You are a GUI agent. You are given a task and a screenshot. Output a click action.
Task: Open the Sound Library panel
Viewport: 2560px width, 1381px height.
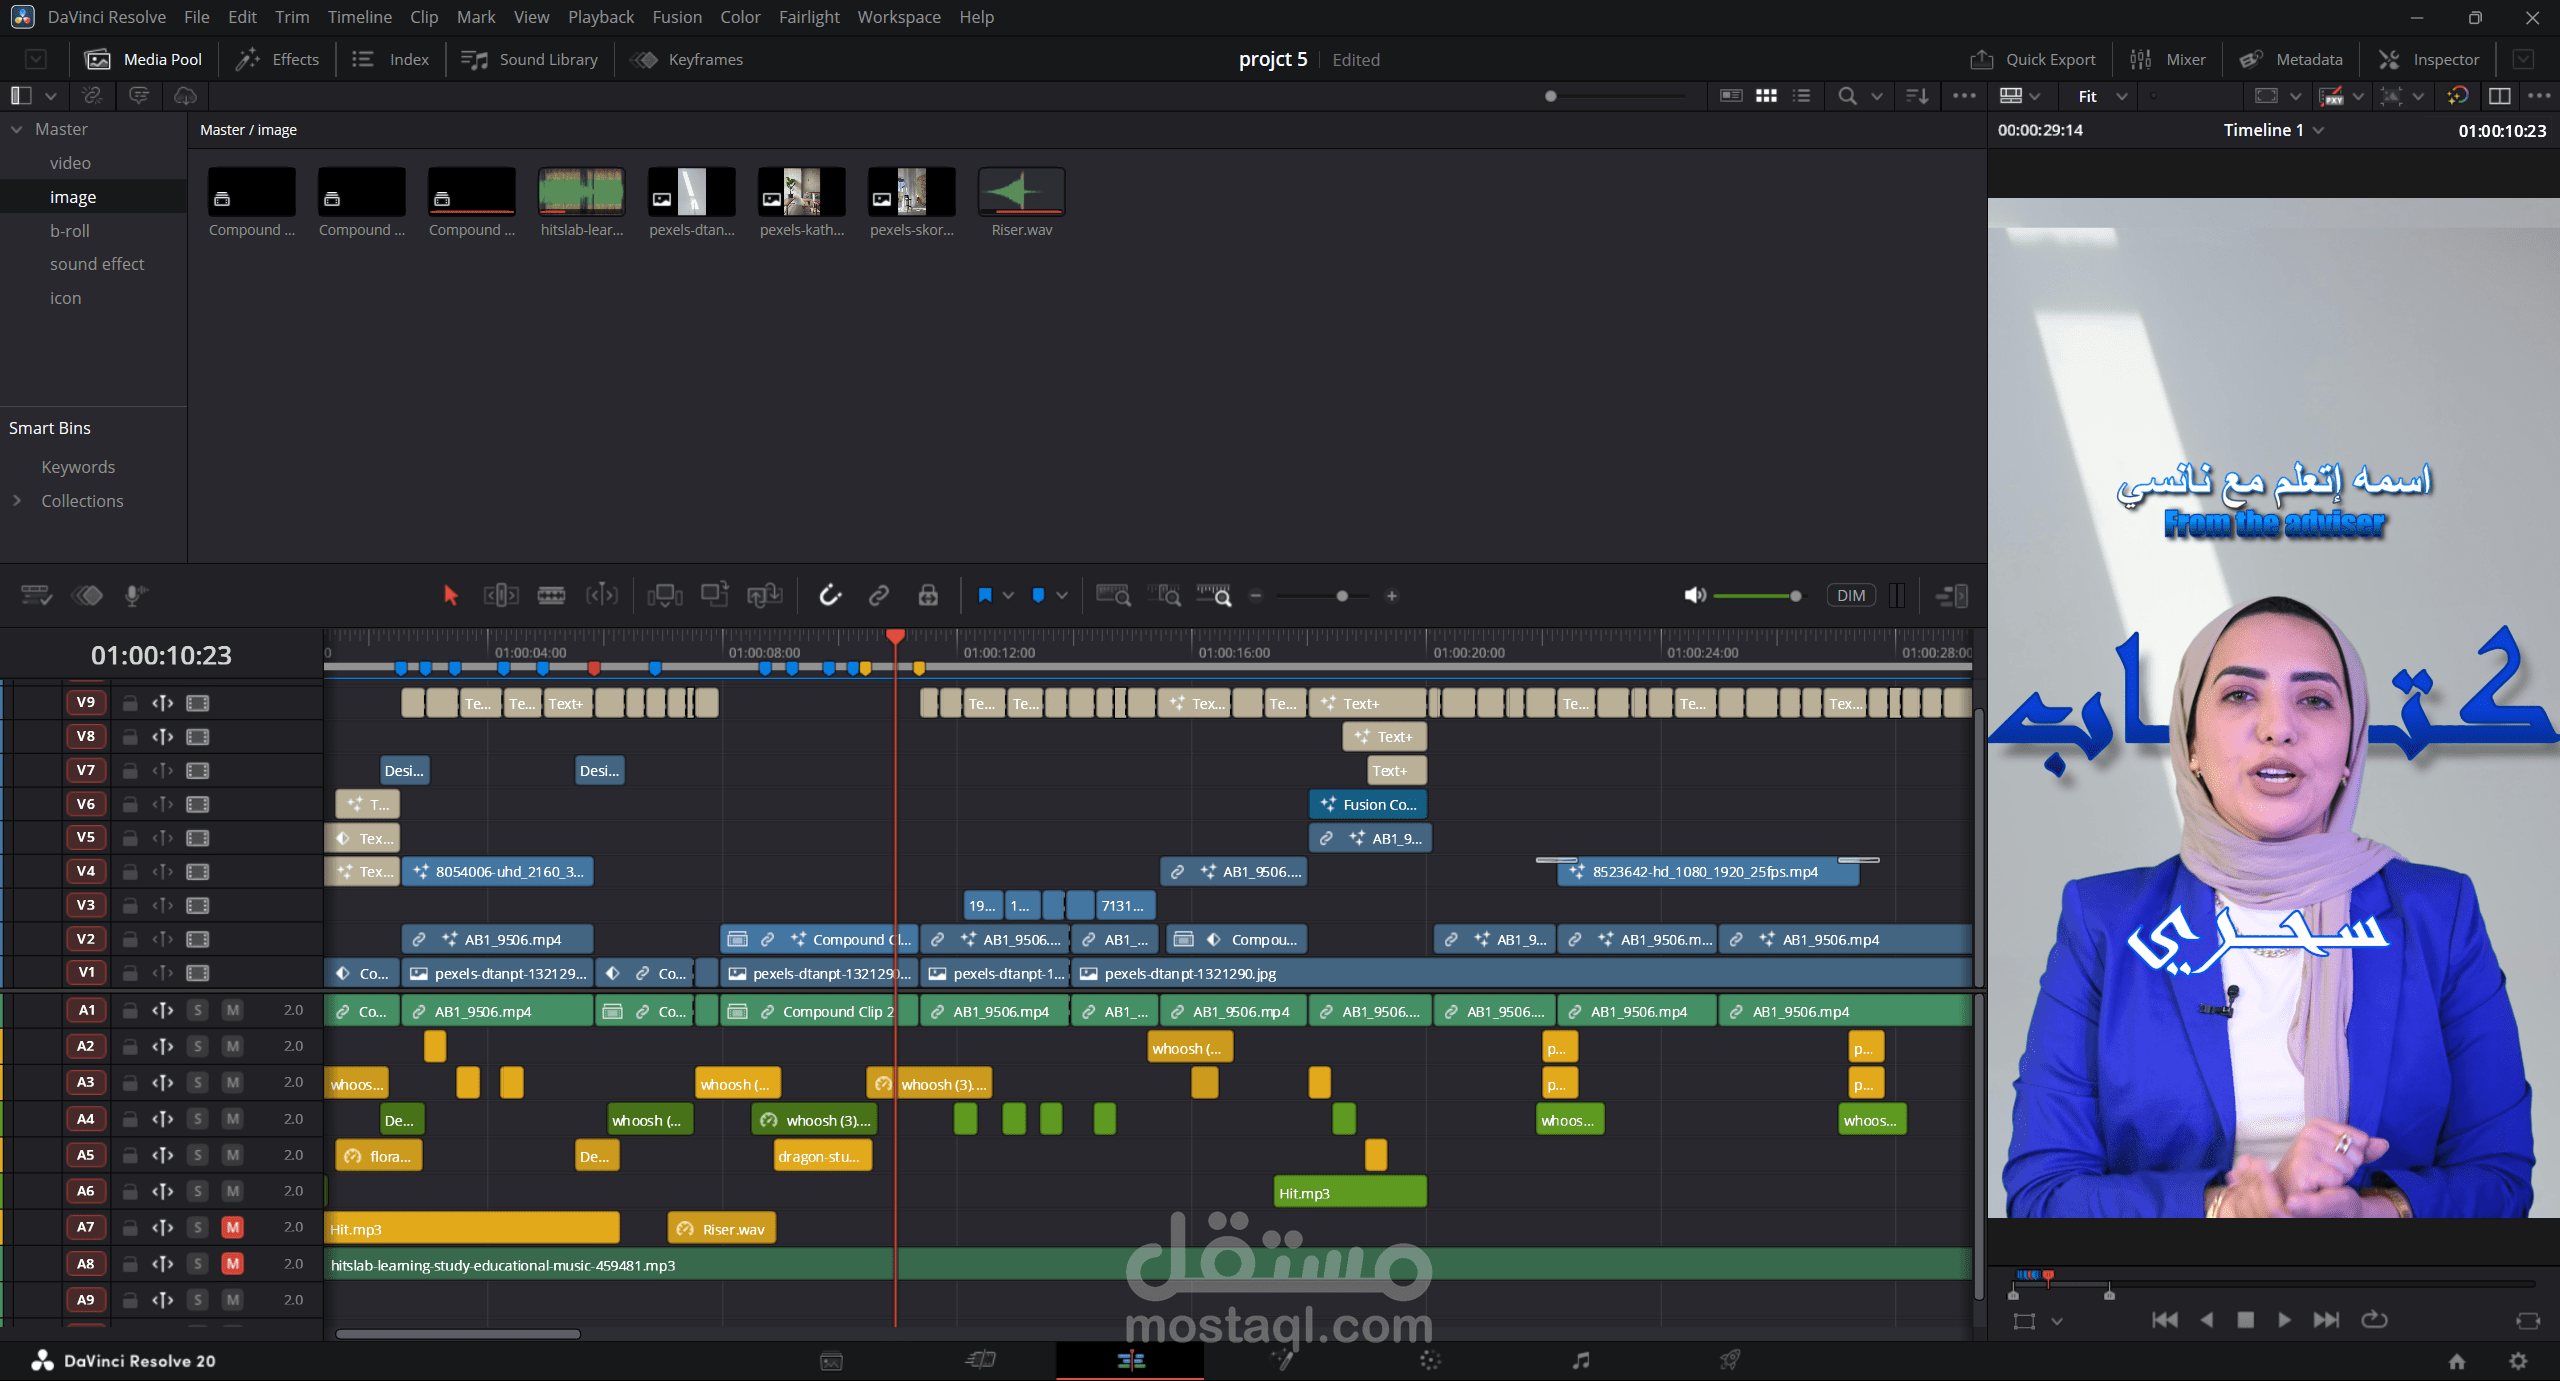coord(529,60)
